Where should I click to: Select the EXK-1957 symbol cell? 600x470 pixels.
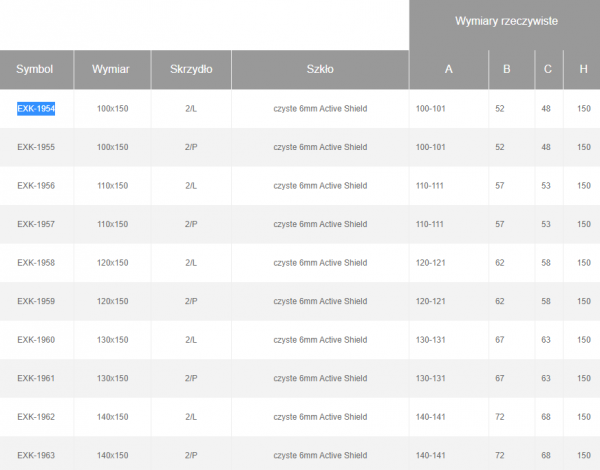pos(36,224)
